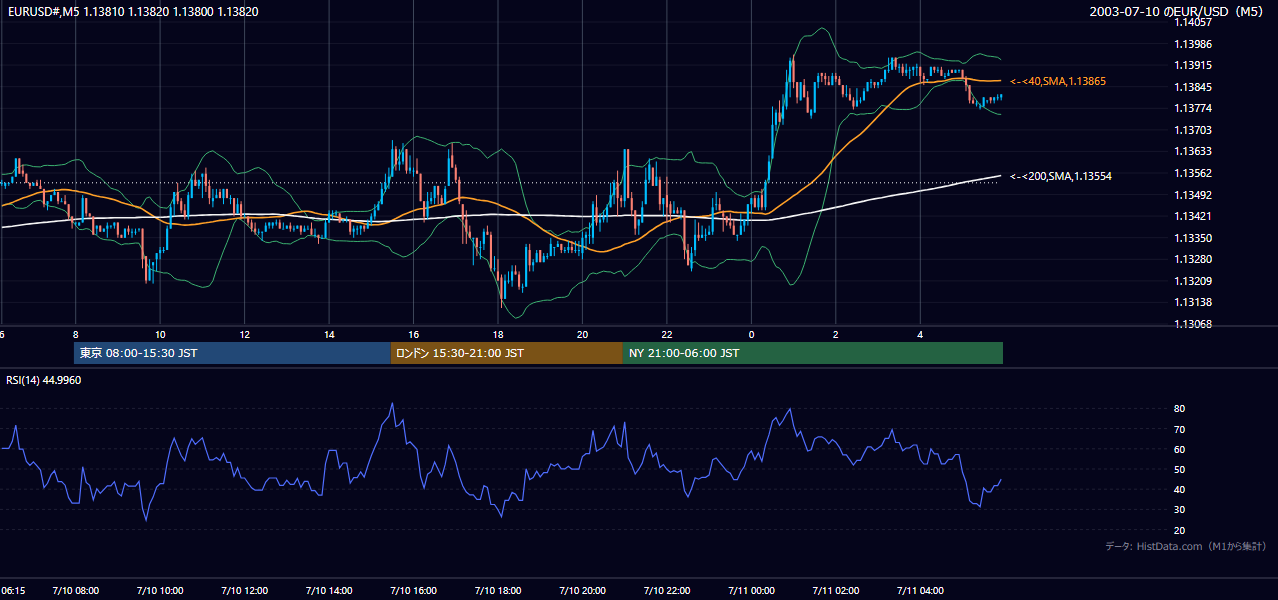The image size is (1278, 600).
Task: Click price level 1.13915 on the axis
Action: coord(1194,65)
